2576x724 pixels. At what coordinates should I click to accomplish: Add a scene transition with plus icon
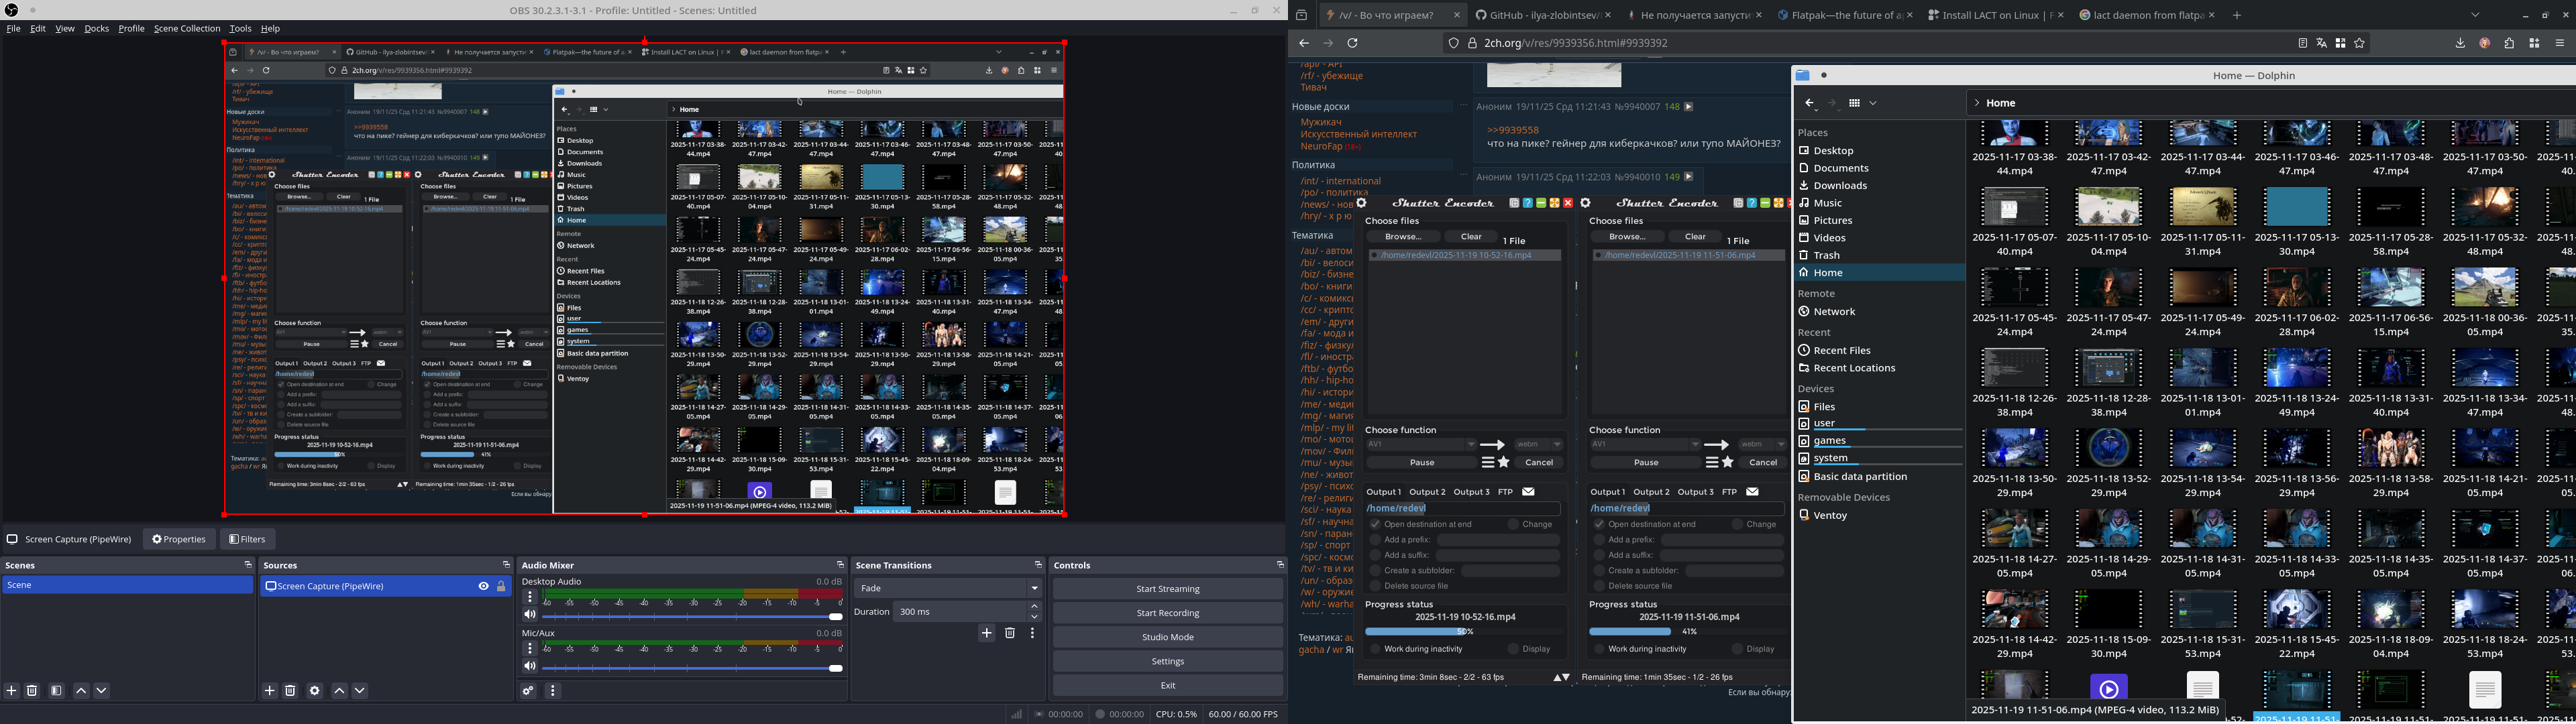986,633
